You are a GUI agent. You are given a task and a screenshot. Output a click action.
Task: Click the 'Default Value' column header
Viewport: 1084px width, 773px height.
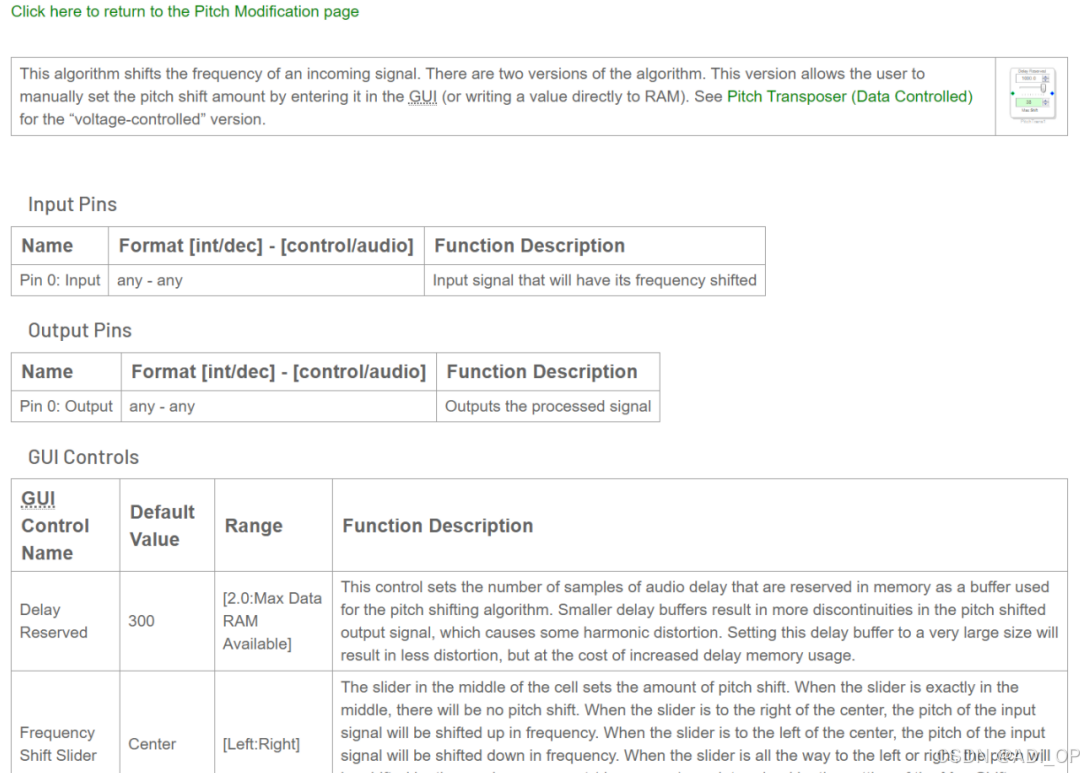point(167,525)
